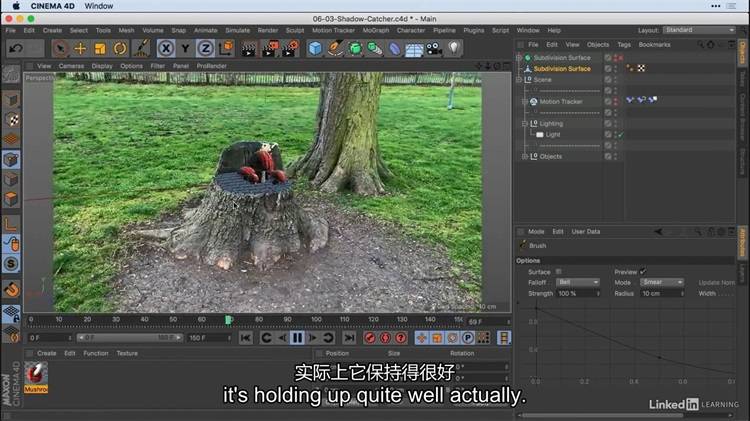Open the Falloff Bell dropdown
The width and height of the screenshot is (750, 421).
578,282
